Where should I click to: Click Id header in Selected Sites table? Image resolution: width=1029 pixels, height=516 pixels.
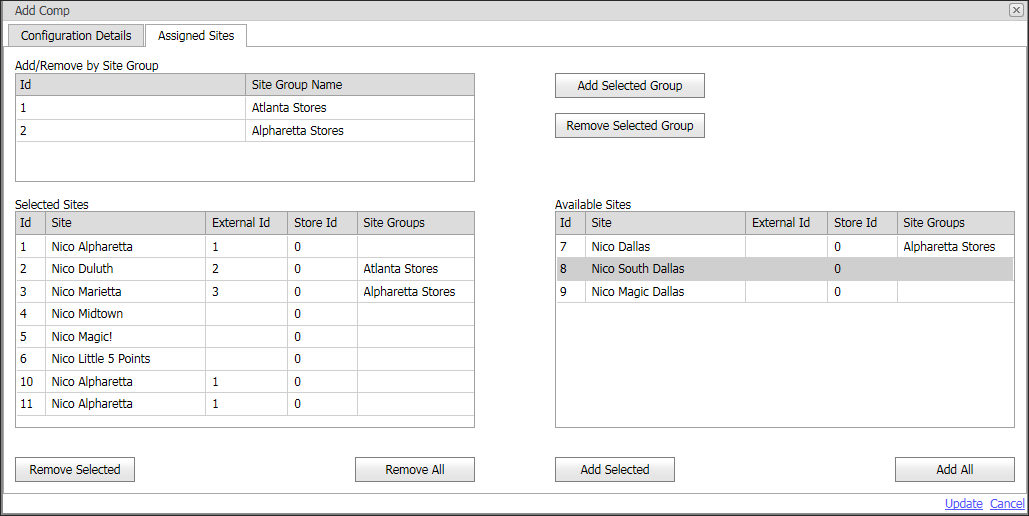[31, 223]
